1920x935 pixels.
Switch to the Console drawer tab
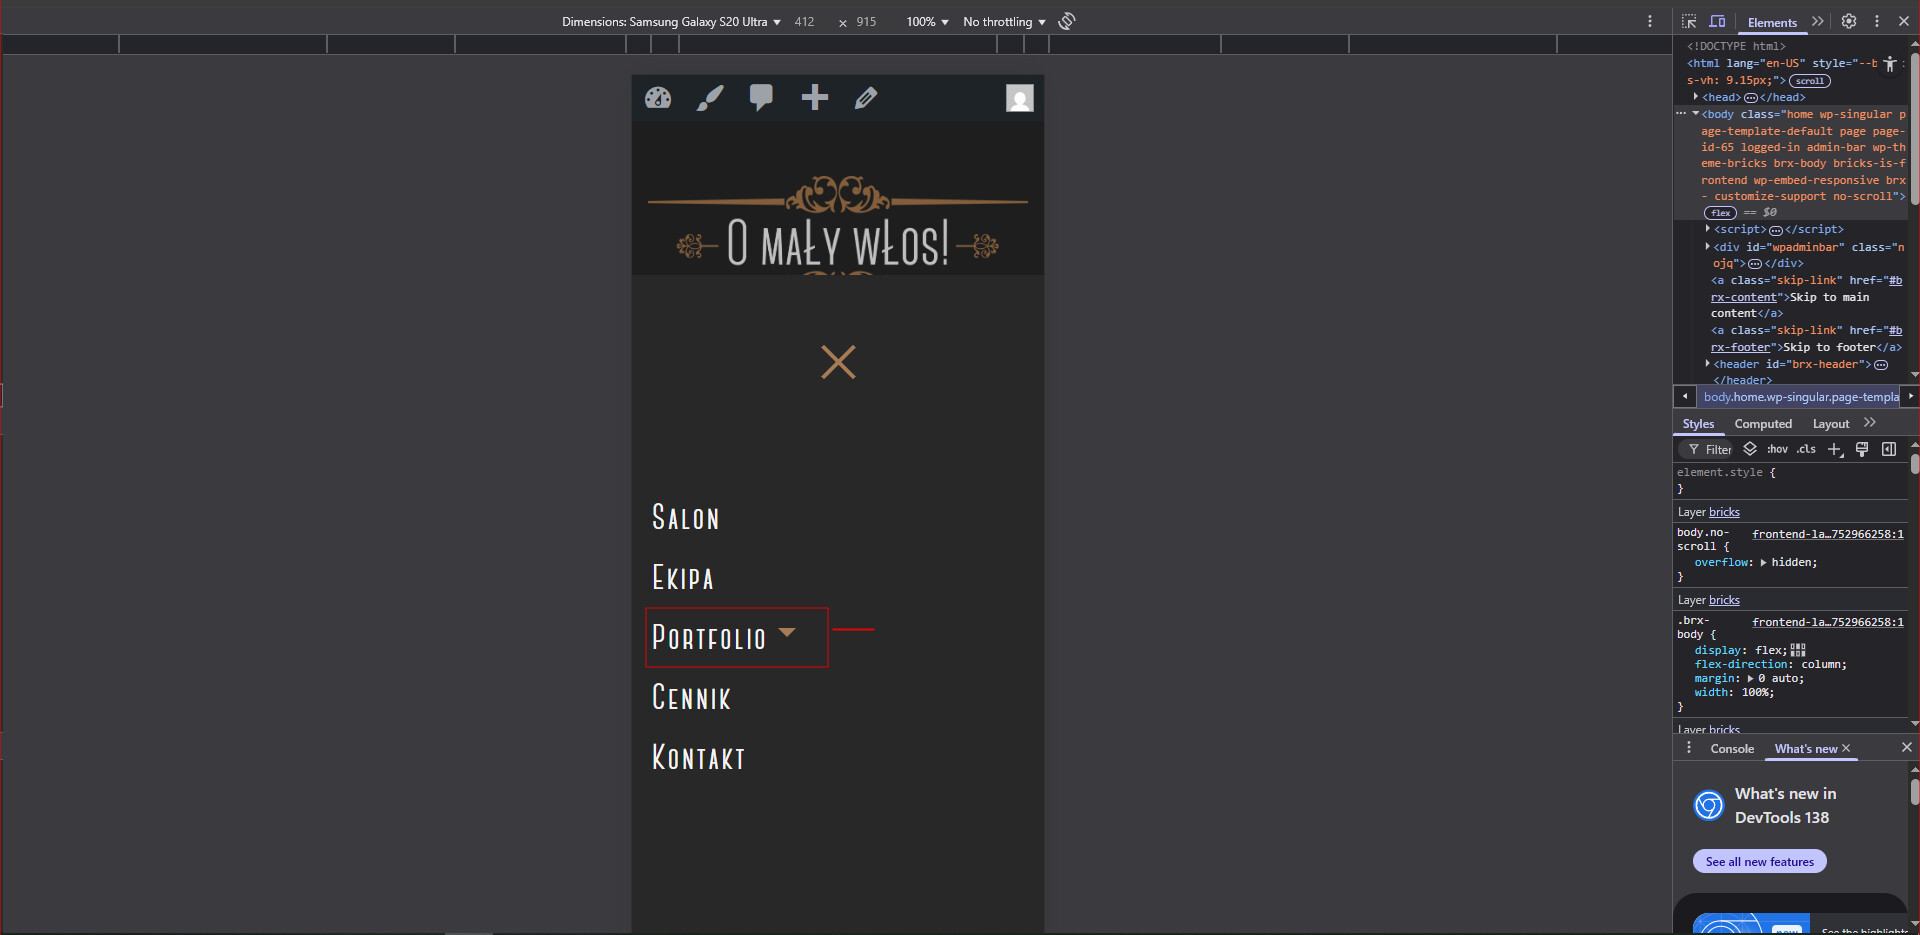coord(1732,749)
